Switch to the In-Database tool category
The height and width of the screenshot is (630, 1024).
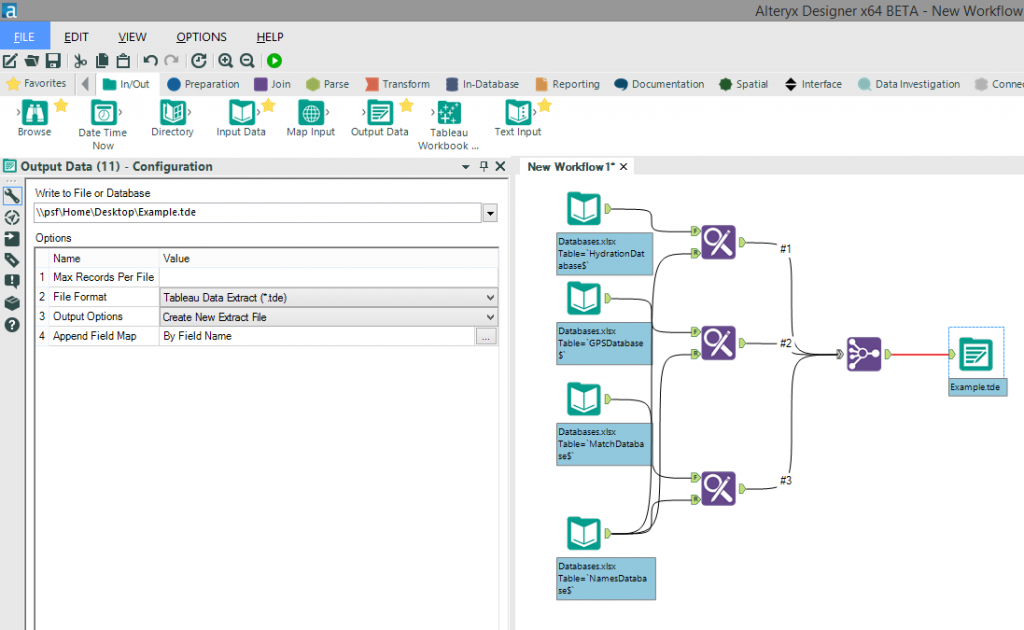482,84
